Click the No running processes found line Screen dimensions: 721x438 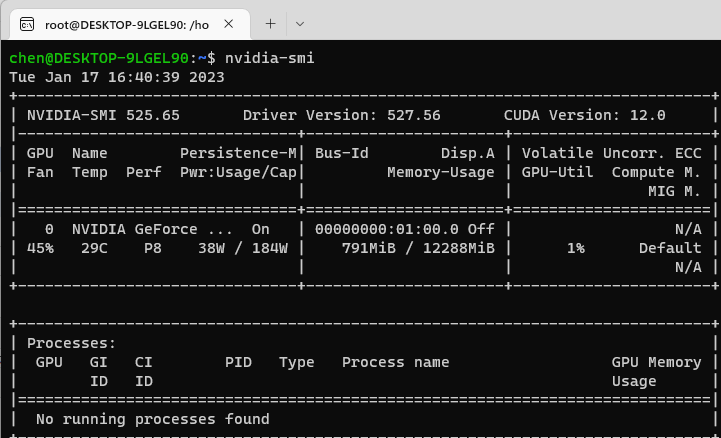(x=152, y=419)
